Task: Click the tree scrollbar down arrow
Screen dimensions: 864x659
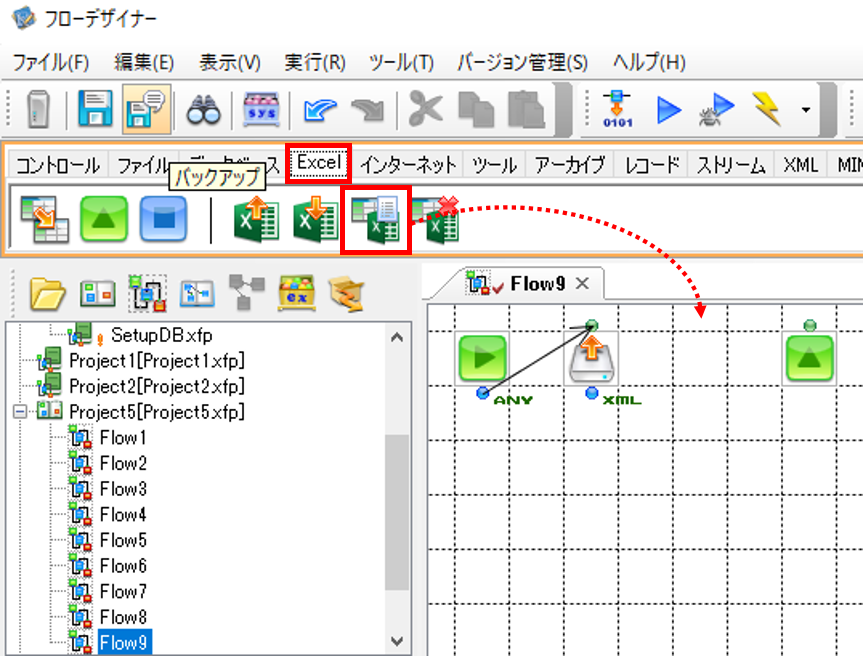Action: pyautogui.click(x=397, y=641)
